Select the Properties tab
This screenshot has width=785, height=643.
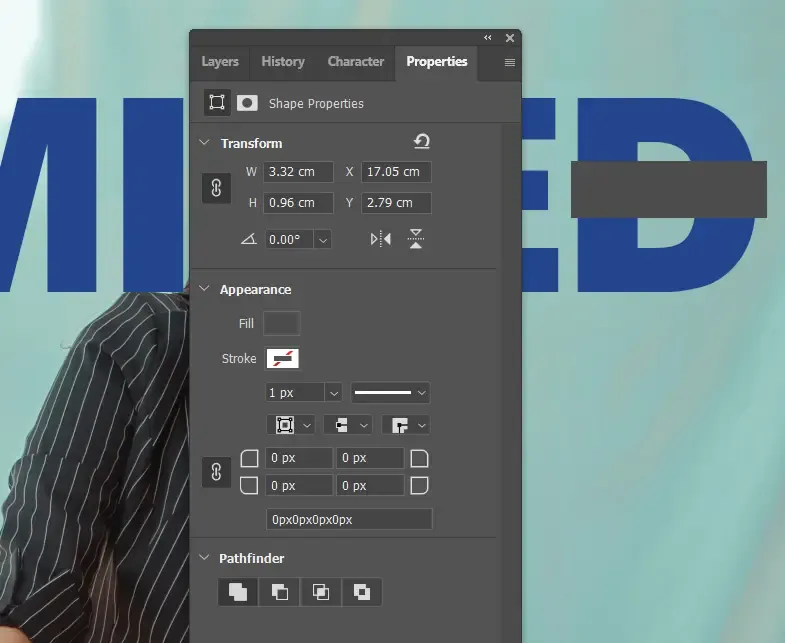[437, 62]
